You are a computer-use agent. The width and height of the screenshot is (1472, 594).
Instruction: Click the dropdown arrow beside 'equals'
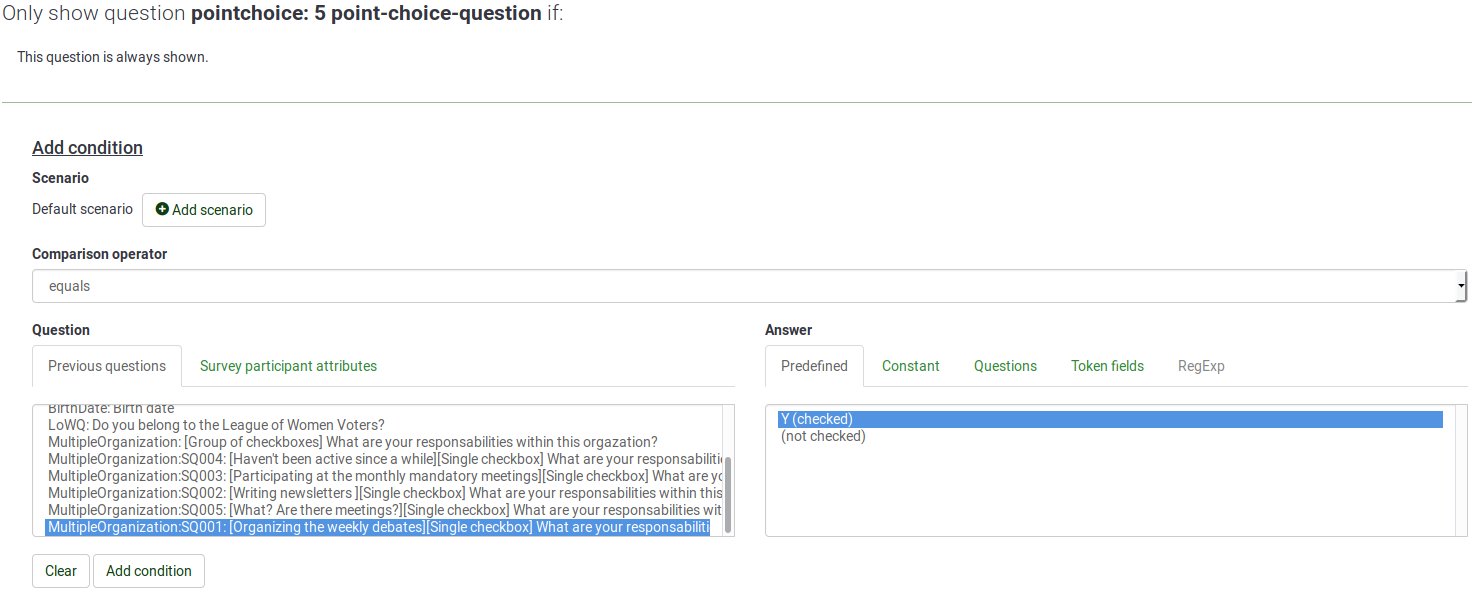pyautogui.click(x=1460, y=286)
